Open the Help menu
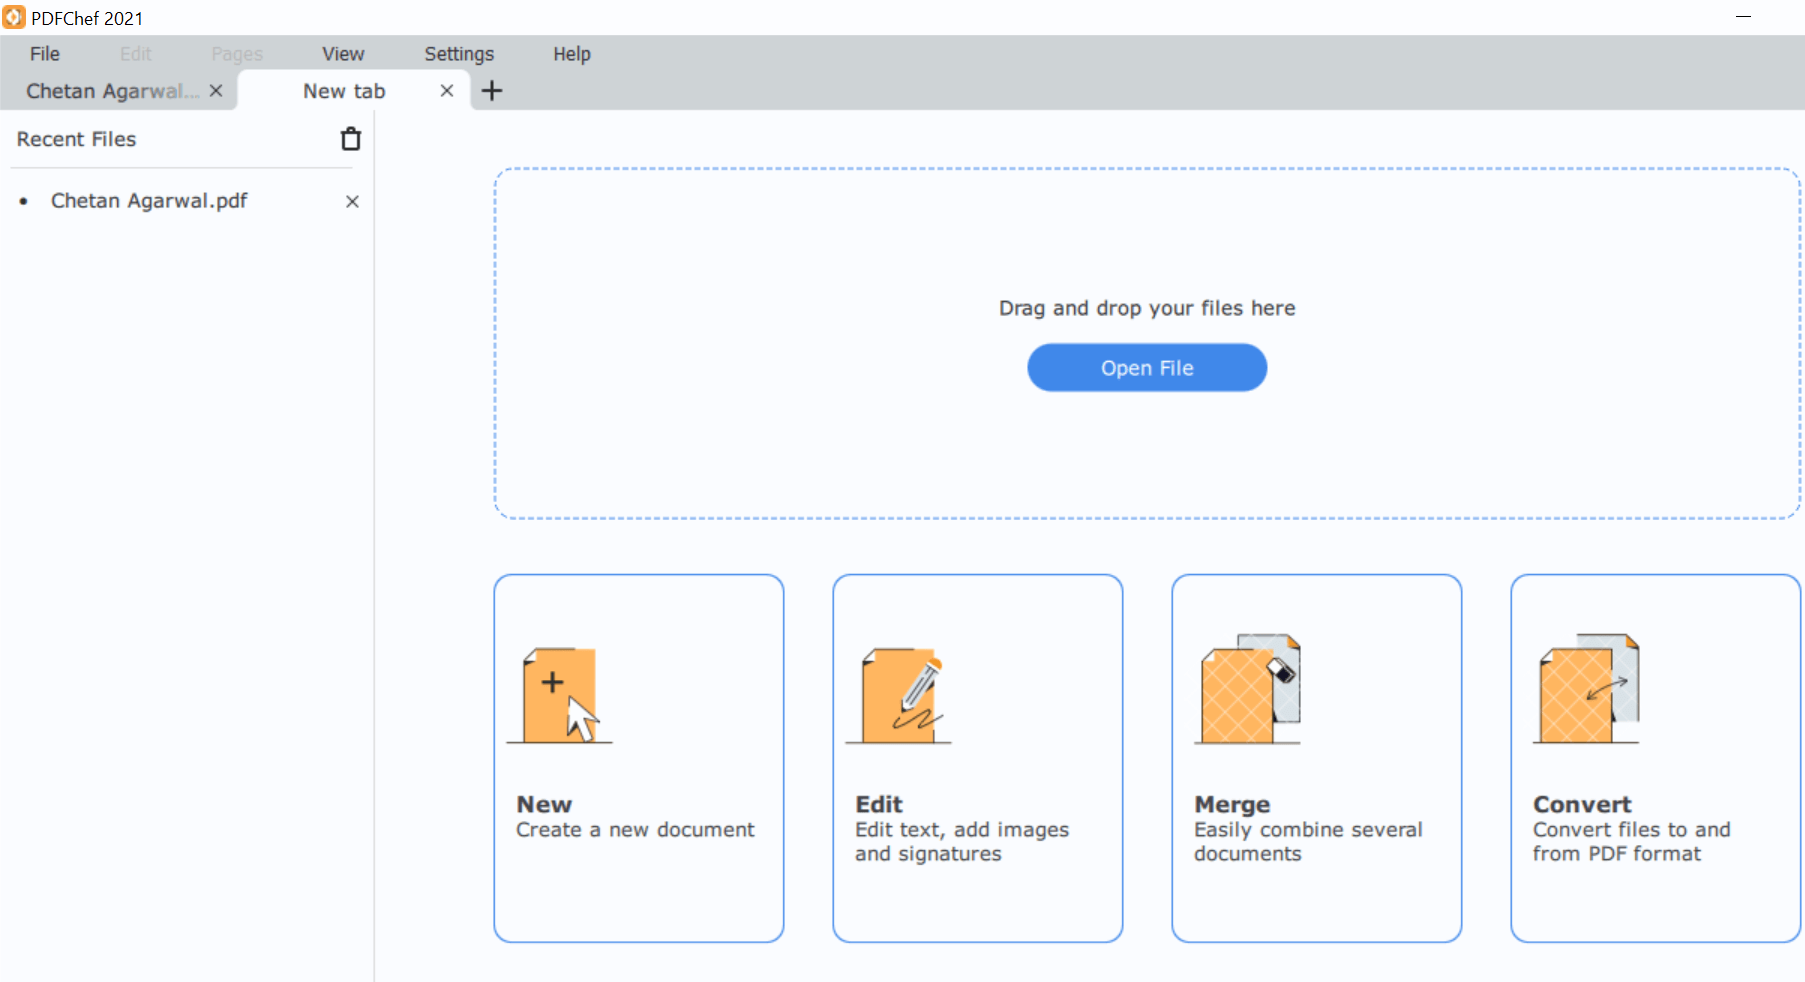The height and width of the screenshot is (982, 1805). [571, 53]
